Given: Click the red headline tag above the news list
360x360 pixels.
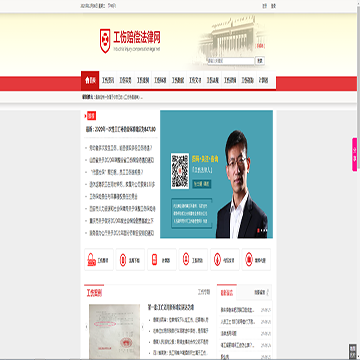Looking at the screenshot, I should point(91,116).
